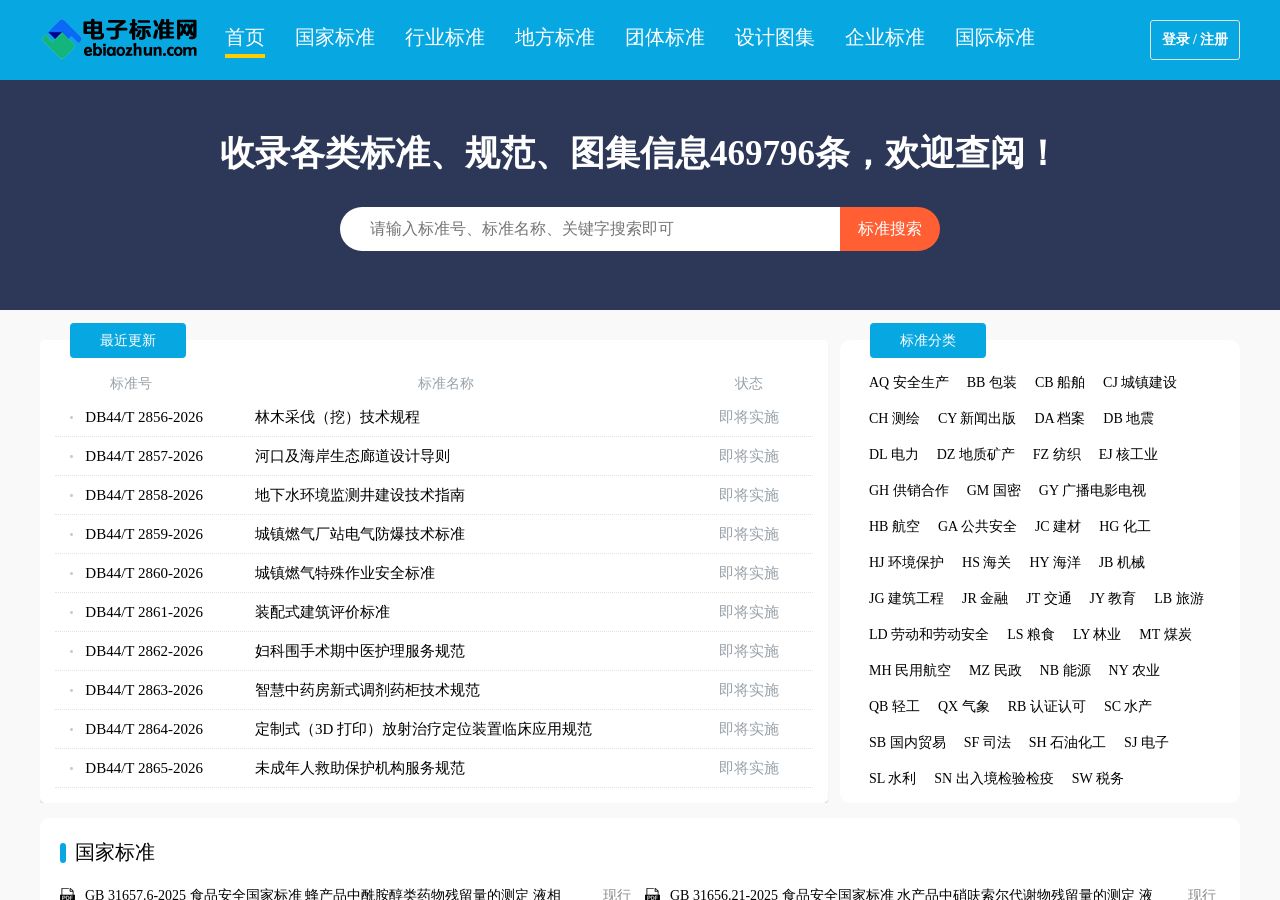Open 国际标准 in the navigation bar

[995, 38]
